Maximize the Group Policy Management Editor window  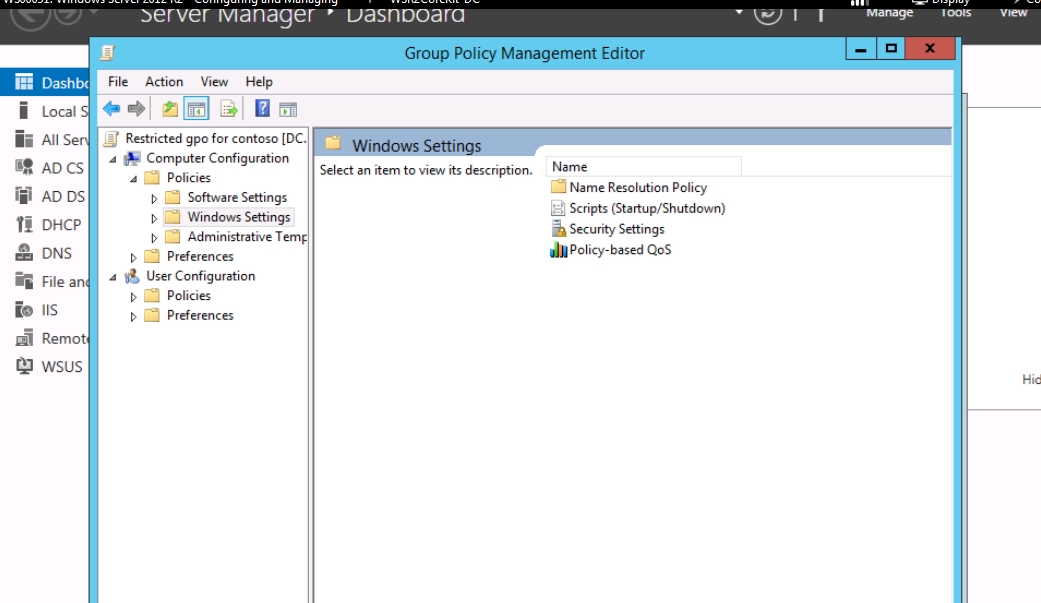(891, 48)
